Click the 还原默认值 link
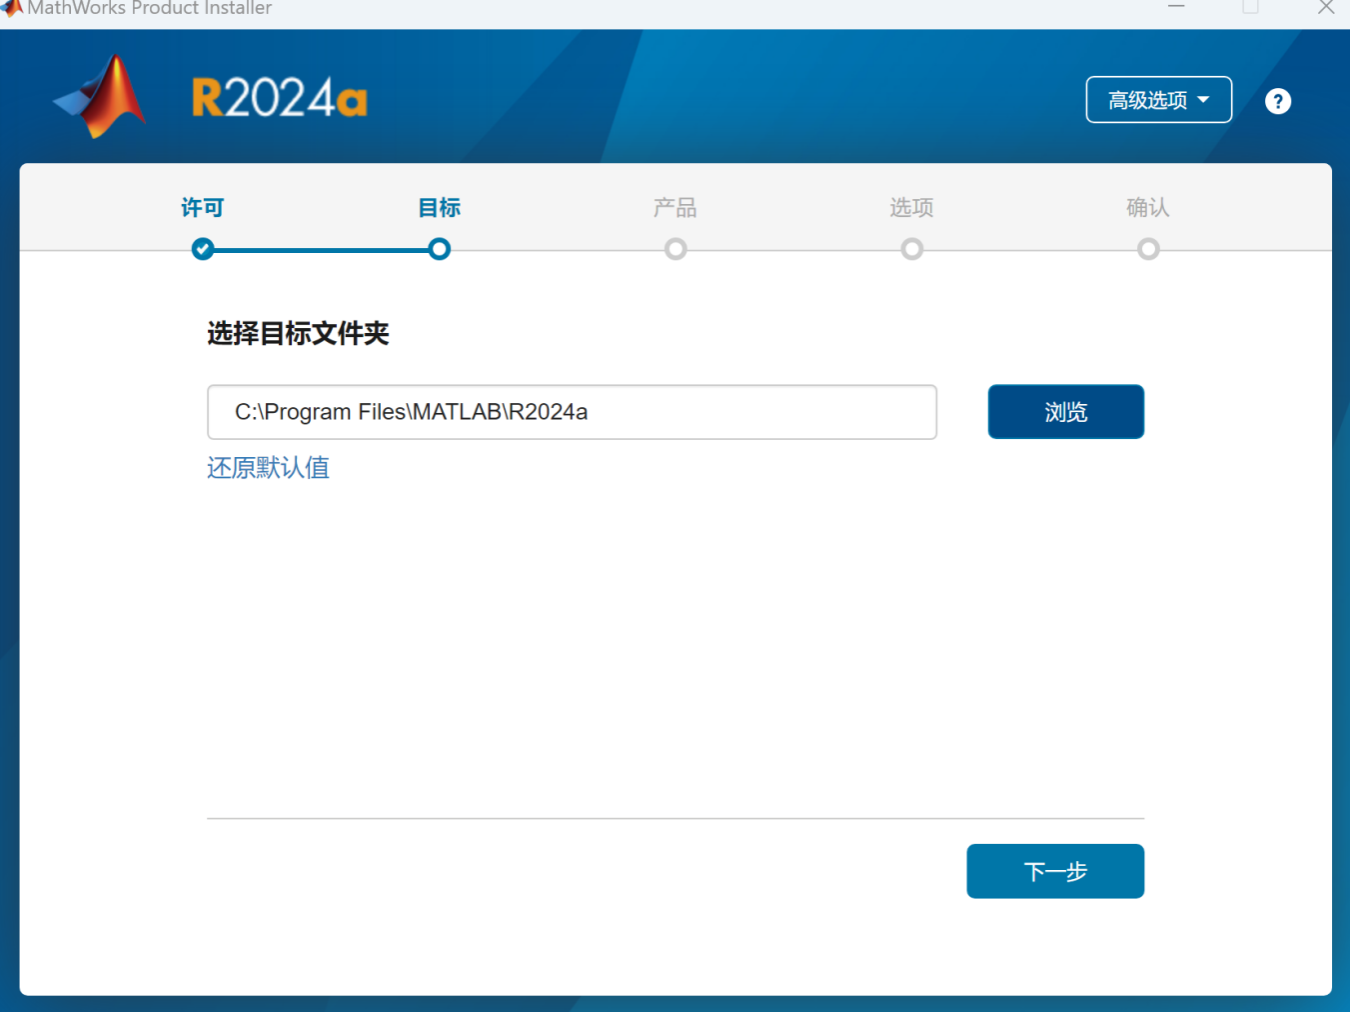 point(268,468)
